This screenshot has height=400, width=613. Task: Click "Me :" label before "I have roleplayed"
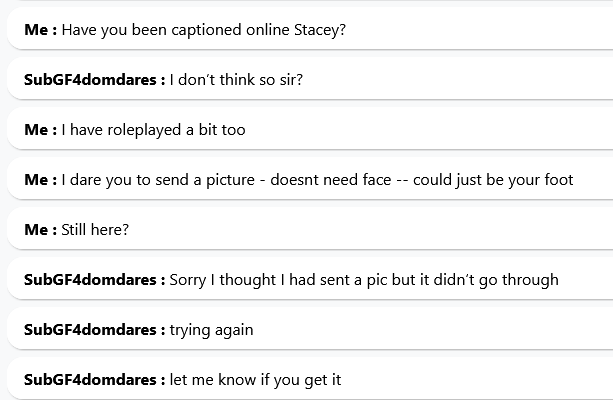click(x=40, y=130)
